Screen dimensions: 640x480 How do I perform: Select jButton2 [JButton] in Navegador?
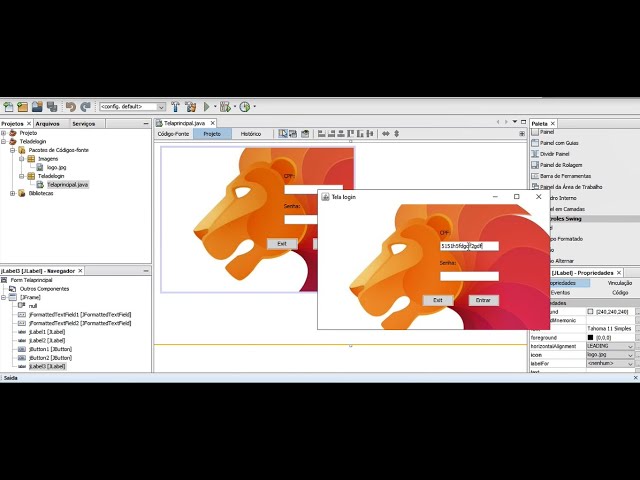coord(50,358)
